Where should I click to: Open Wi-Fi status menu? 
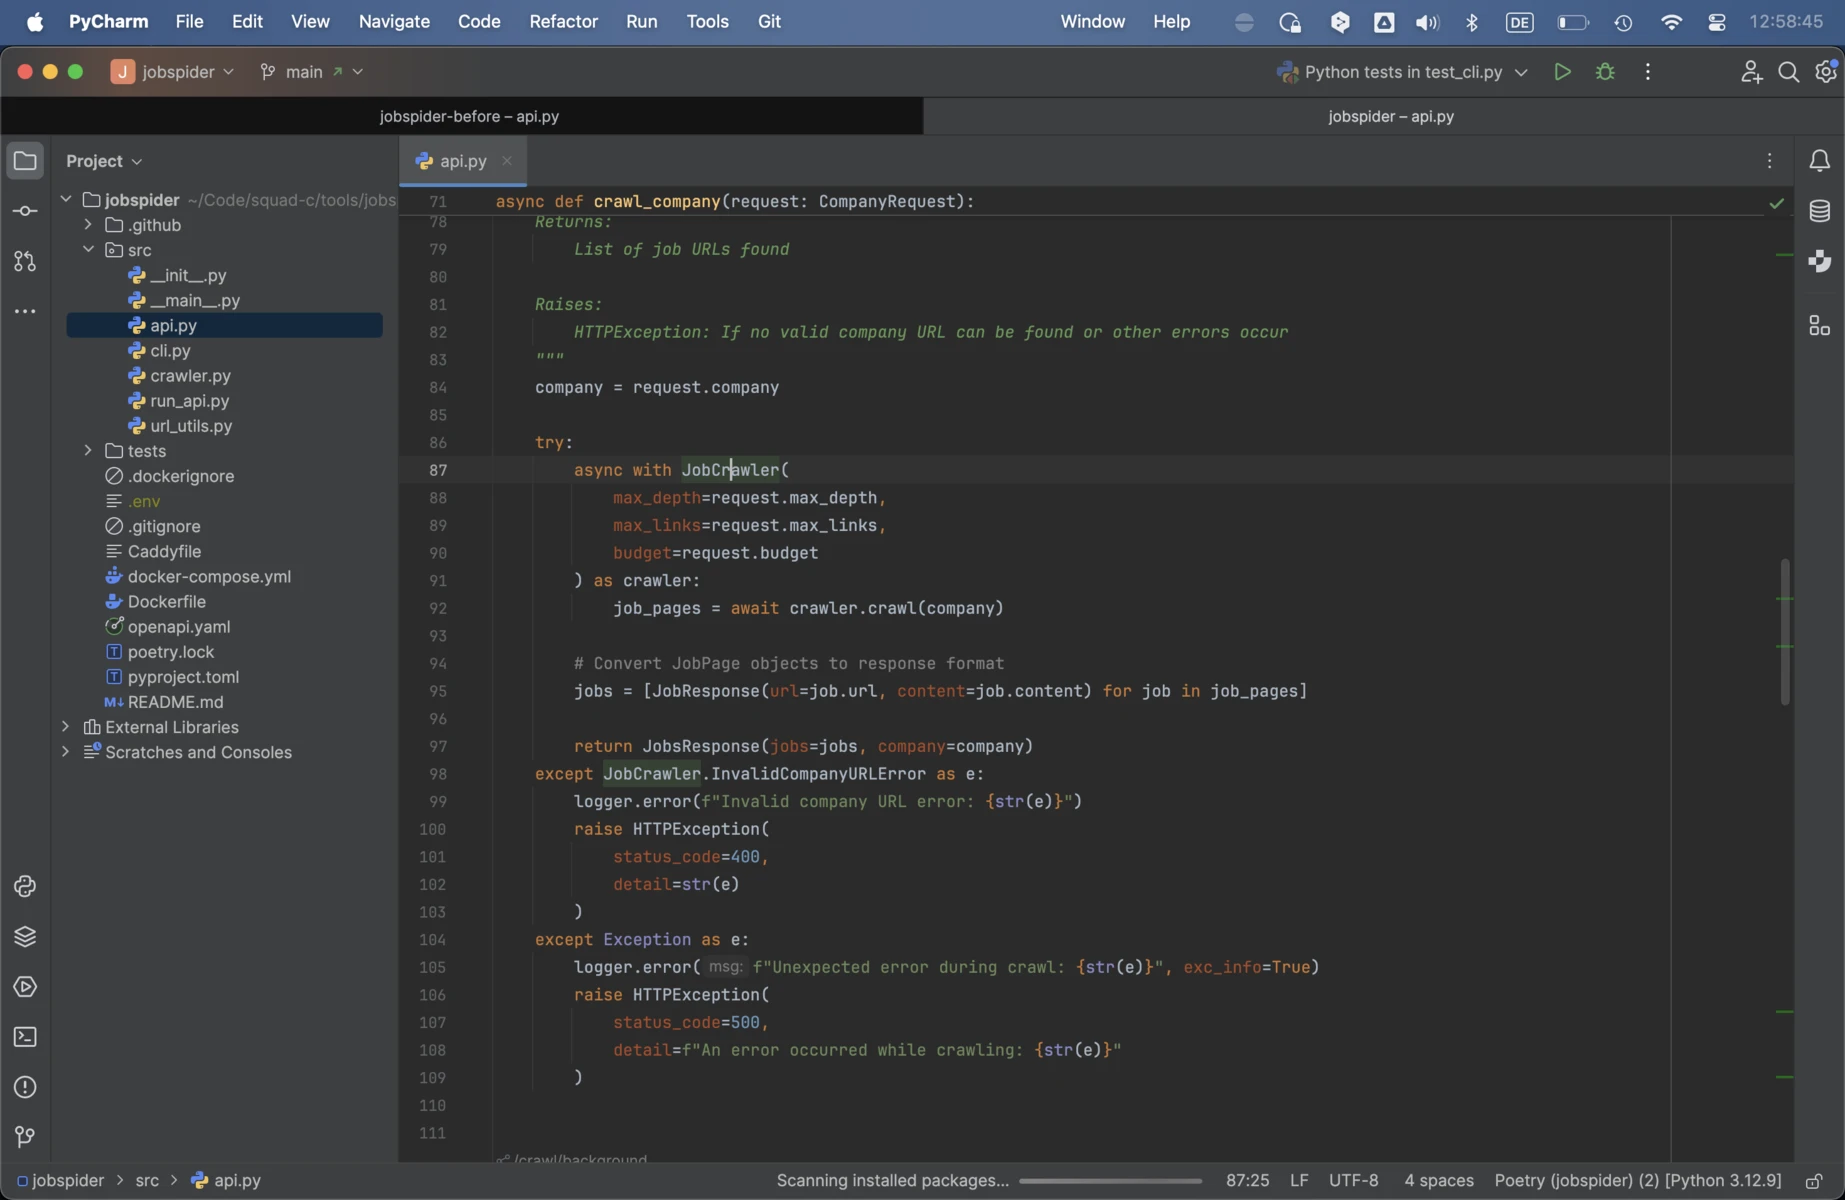tap(1671, 22)
